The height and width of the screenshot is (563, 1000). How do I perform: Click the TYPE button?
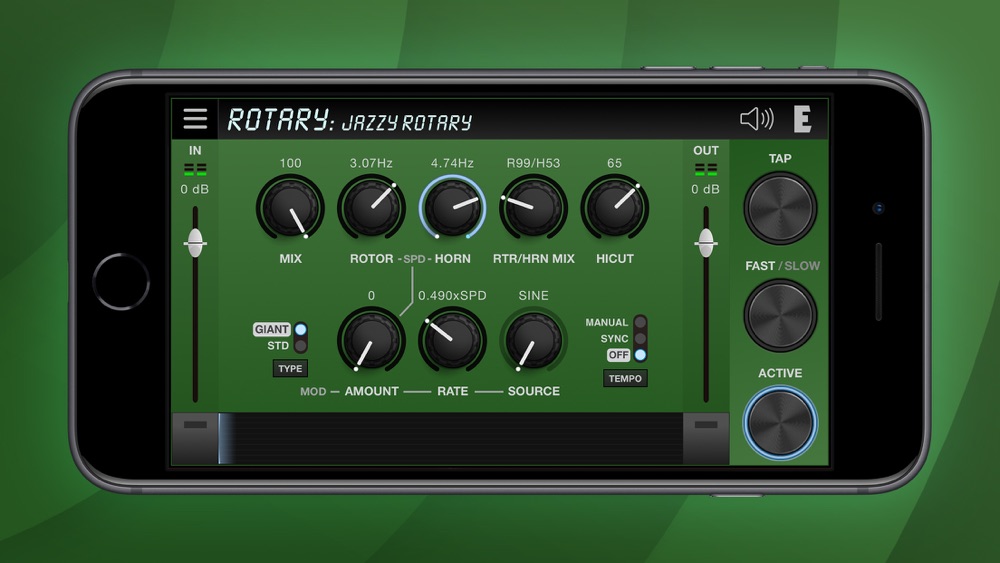290,369
